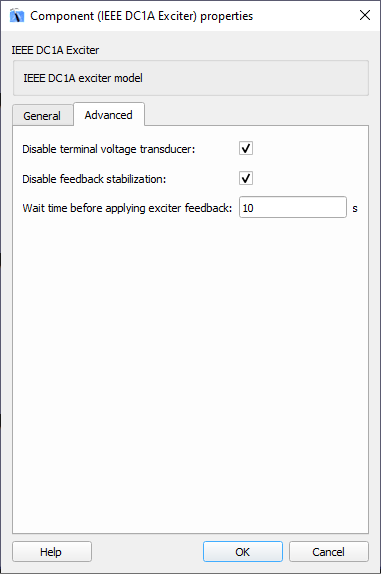This screenshot has height=574, width=381.
Task: Click the seconds unit label
Action: coord(355,208)
